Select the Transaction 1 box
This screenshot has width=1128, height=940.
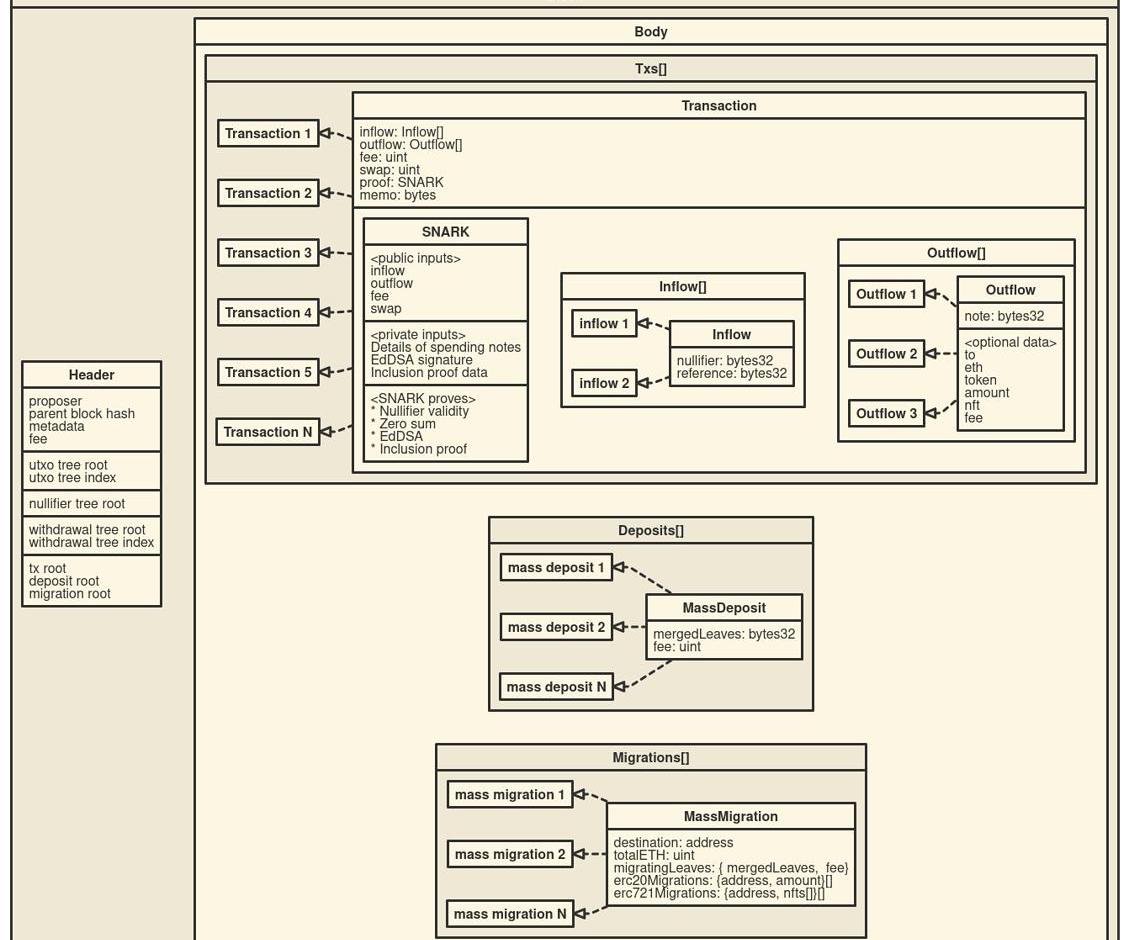pyautogui.click(x=268, y=134)
